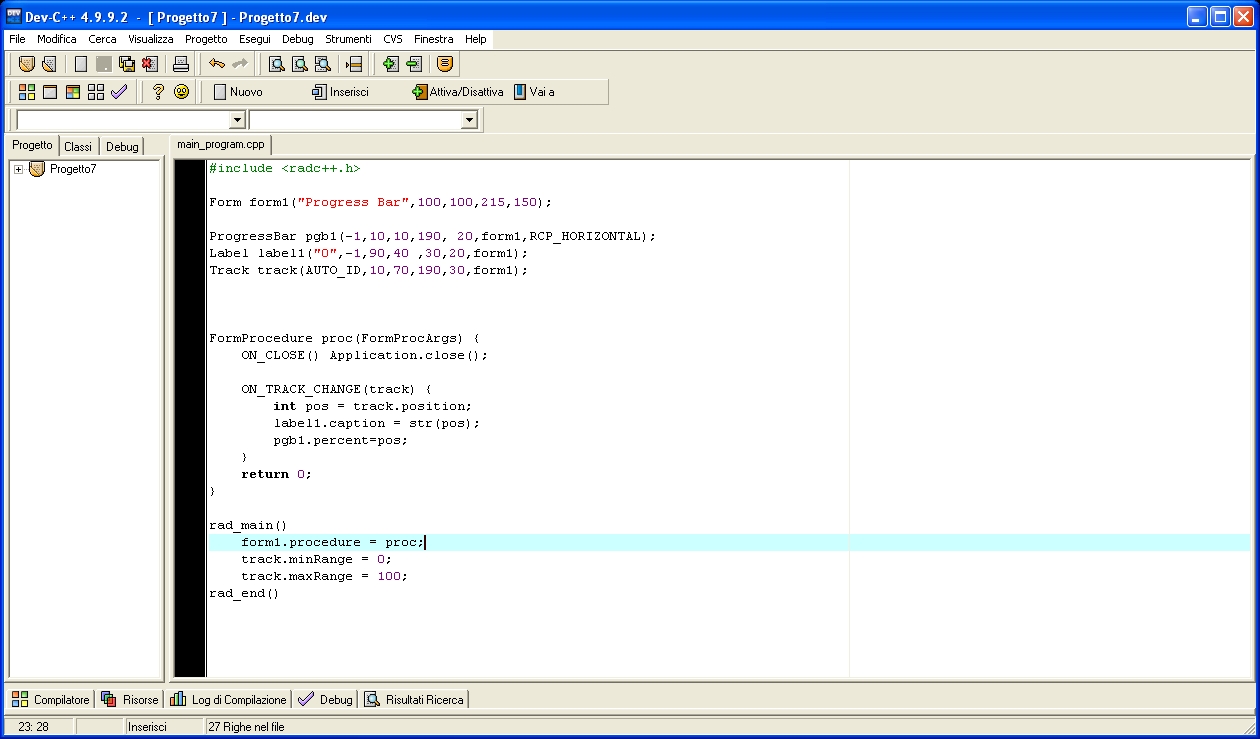Screen dimensions: 1260x739
Task: Open the Finestra menu
Action: click(x=433, y=39)
